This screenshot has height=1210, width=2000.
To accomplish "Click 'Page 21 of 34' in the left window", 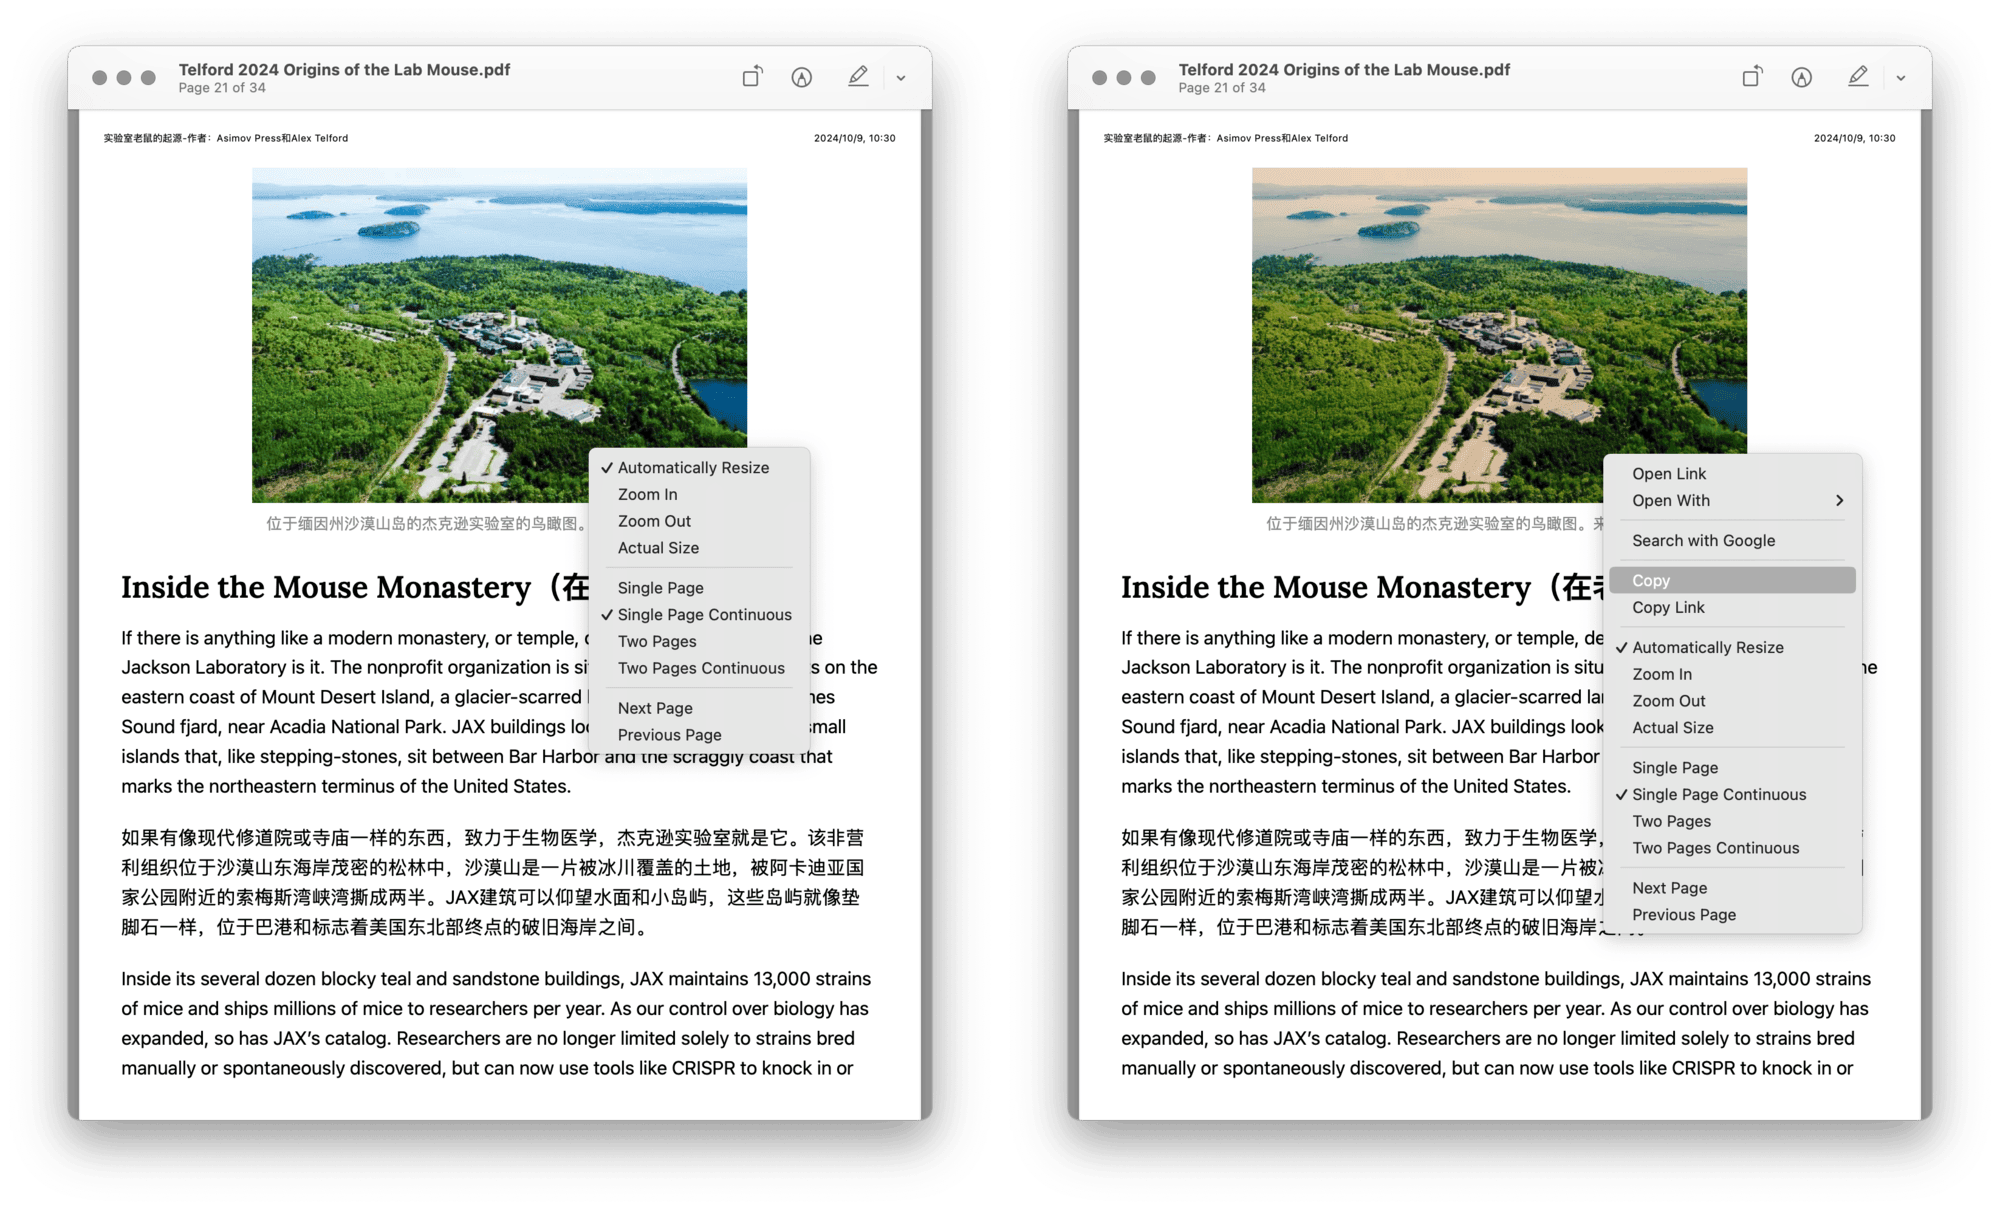I will click(222, 88).
